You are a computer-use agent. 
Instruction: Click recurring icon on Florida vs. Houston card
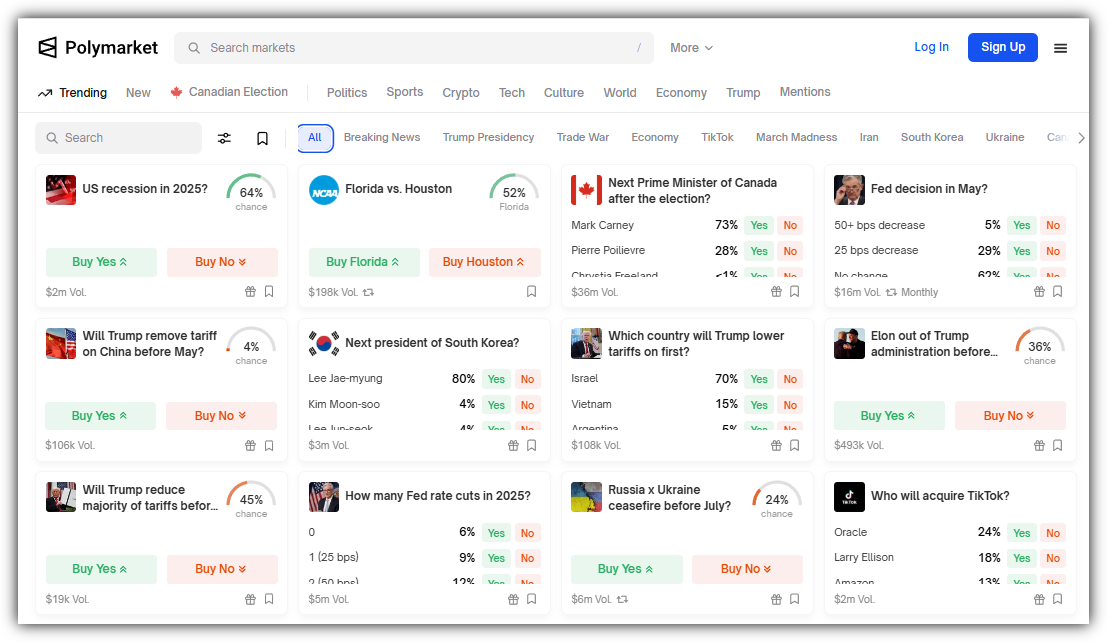click(368, 292)
